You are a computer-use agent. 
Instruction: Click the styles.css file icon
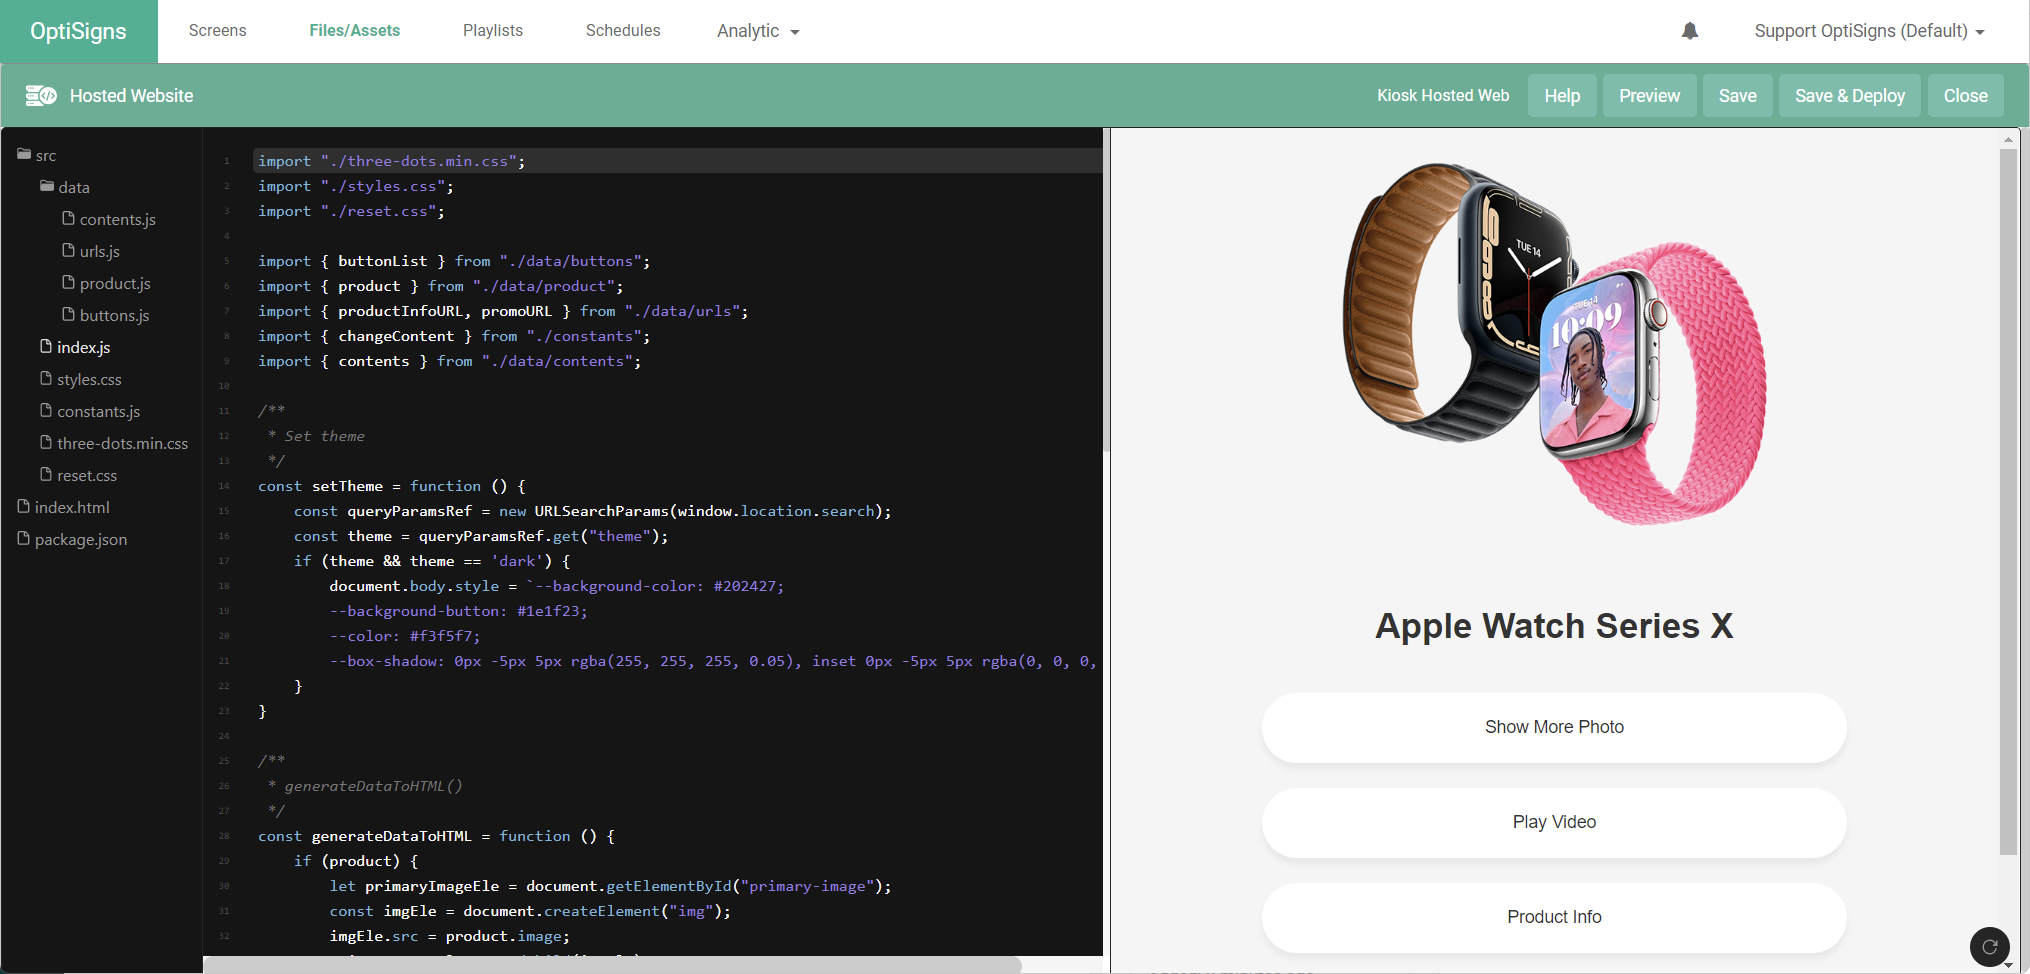pos(46,379)
